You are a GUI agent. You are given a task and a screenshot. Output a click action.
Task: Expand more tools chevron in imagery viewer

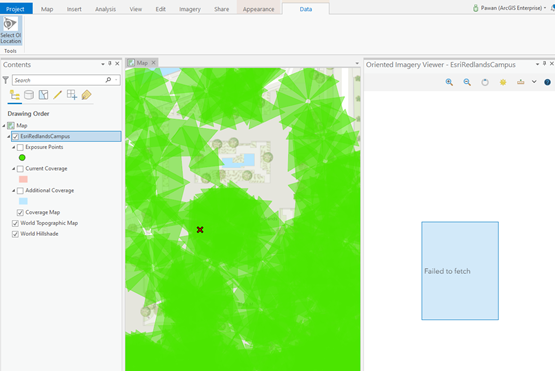(x=534, y=82)
